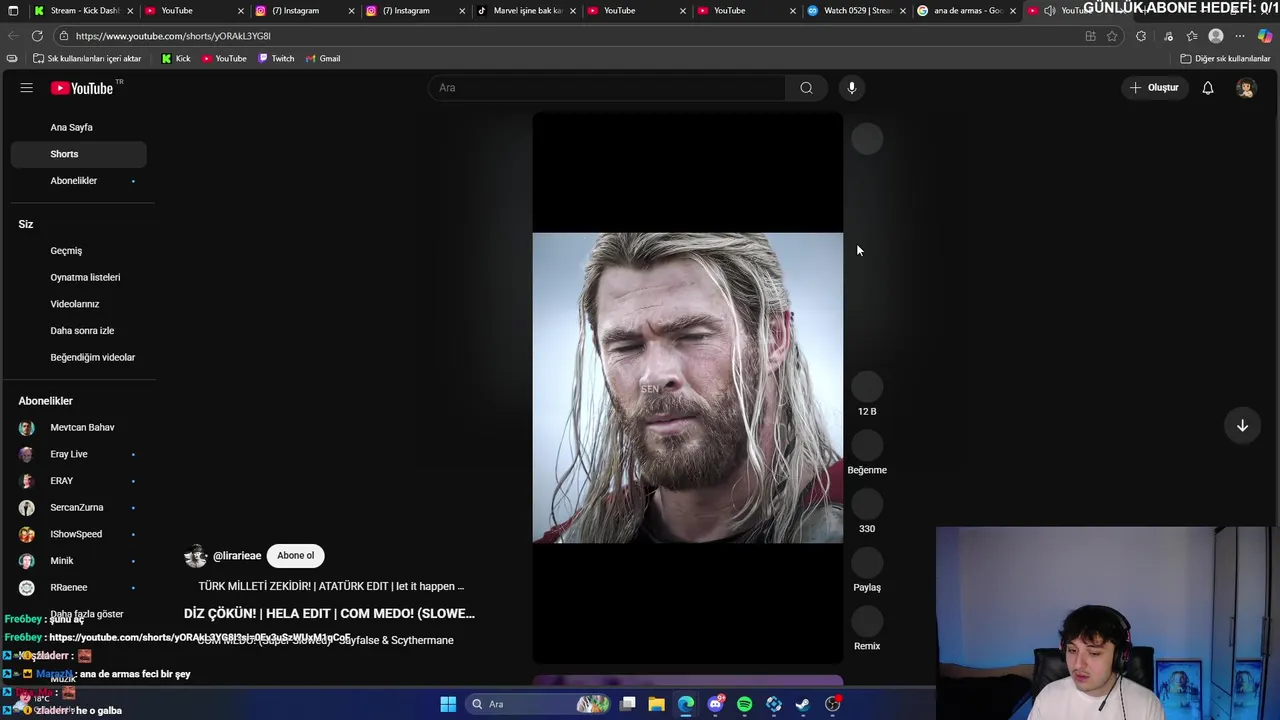This screenshot has width=1280, height=720.
Task: Share the Short with Paylaş button
Action: [x=867, y=563]
